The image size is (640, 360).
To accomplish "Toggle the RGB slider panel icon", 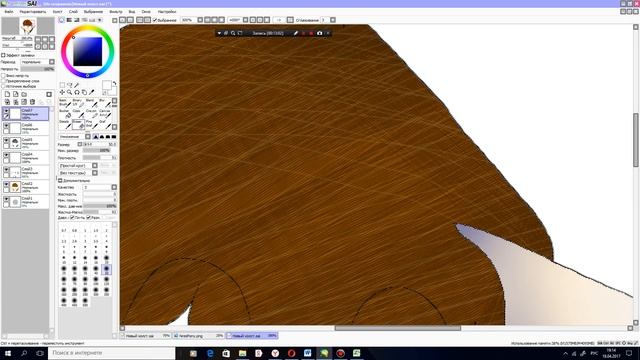I will point(69,20).
